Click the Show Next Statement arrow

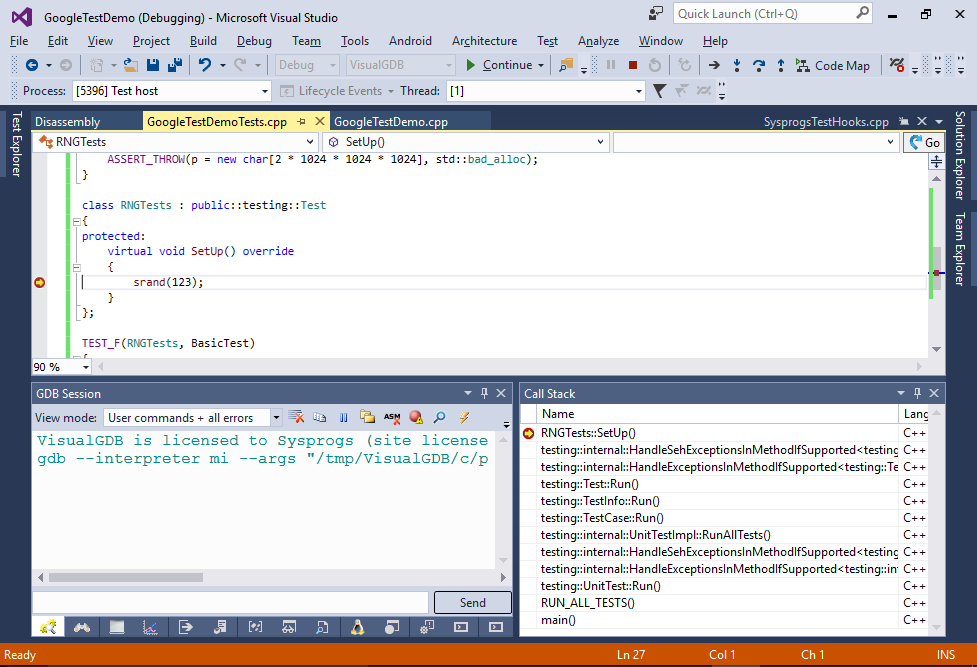(x=714, y=65)
